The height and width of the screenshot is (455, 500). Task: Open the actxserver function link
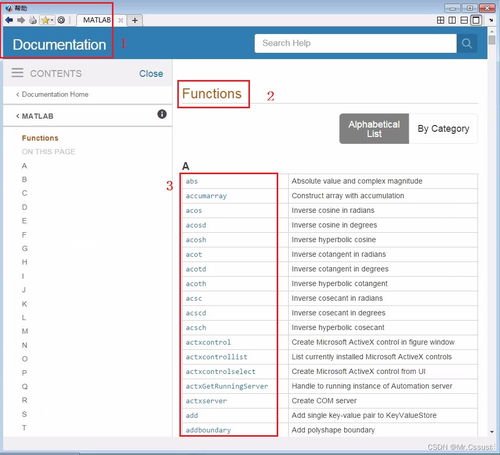[206, 401]
